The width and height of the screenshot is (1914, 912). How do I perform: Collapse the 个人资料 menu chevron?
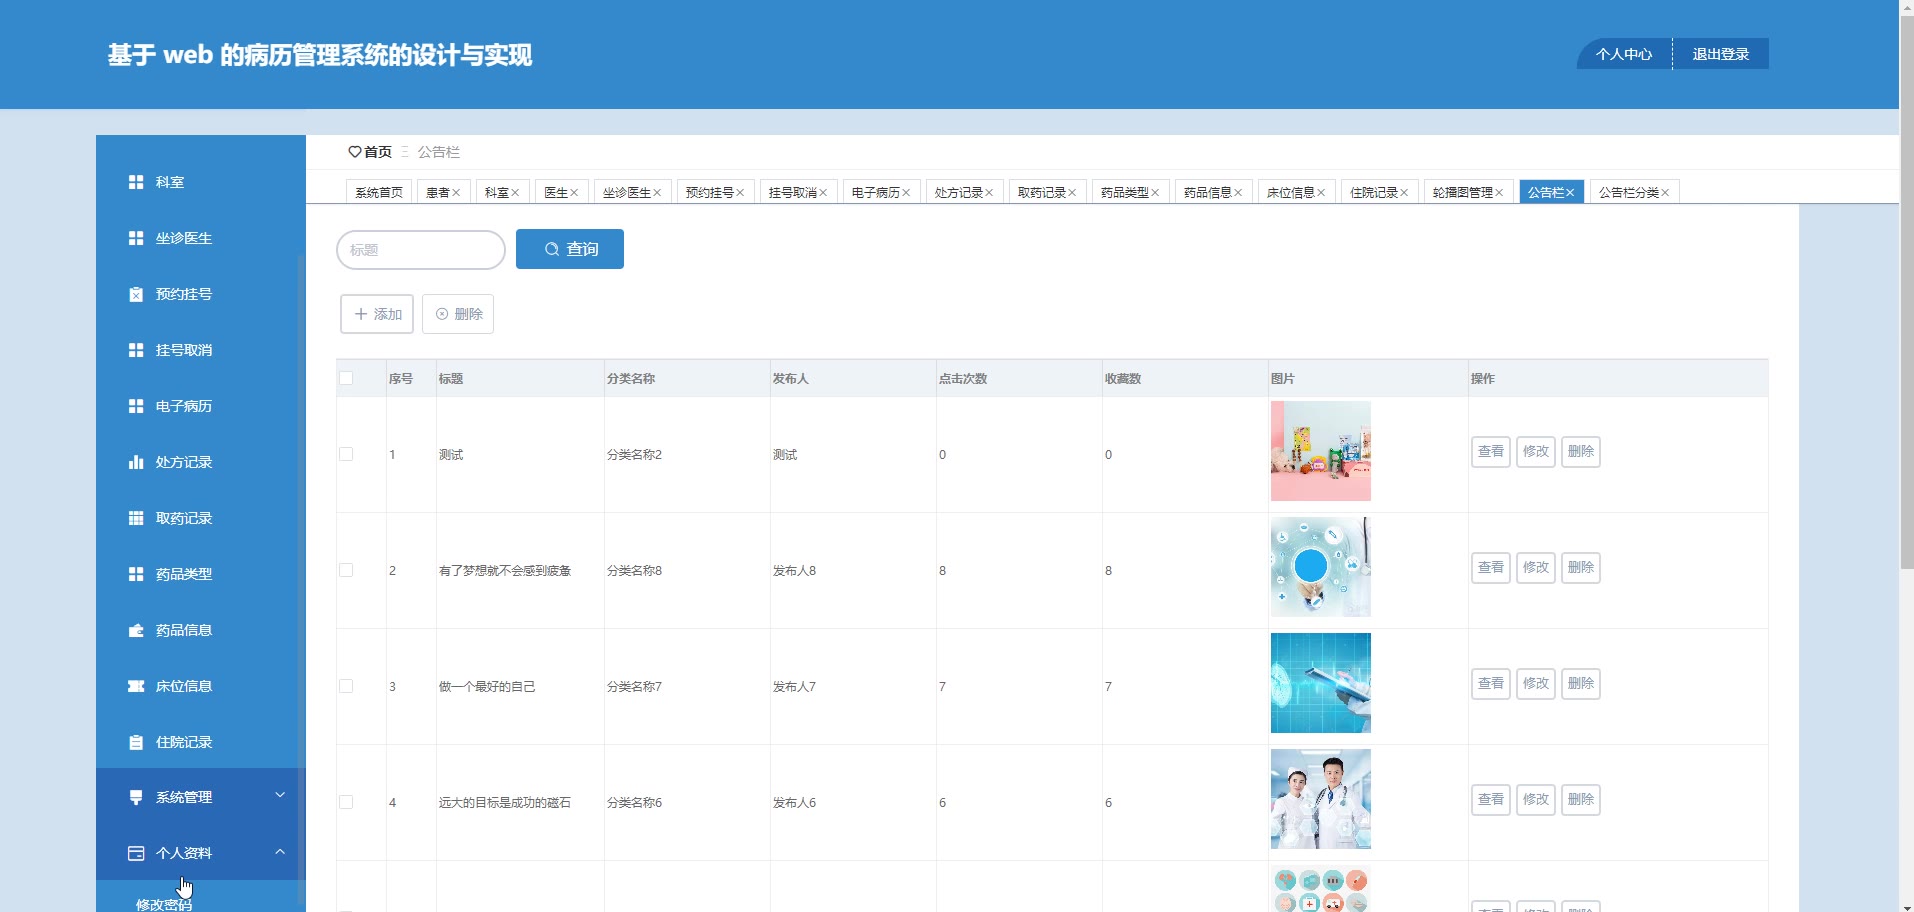(x=280, y=852)
